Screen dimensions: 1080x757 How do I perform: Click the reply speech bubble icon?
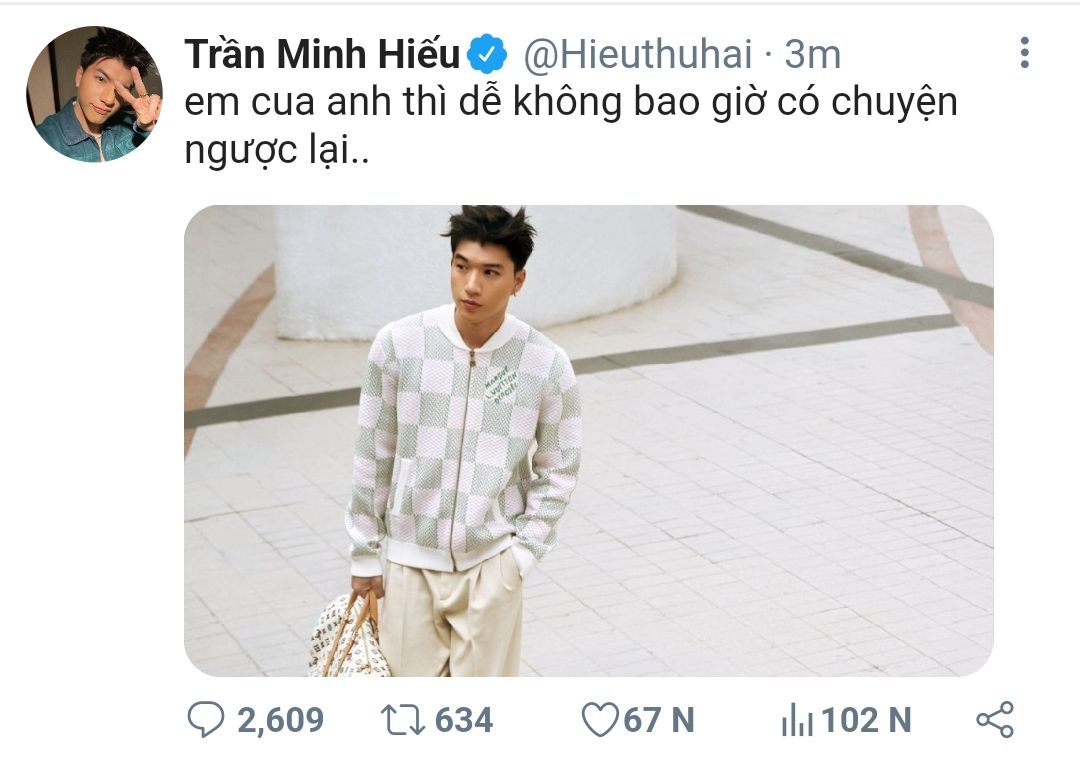point(206,719)
